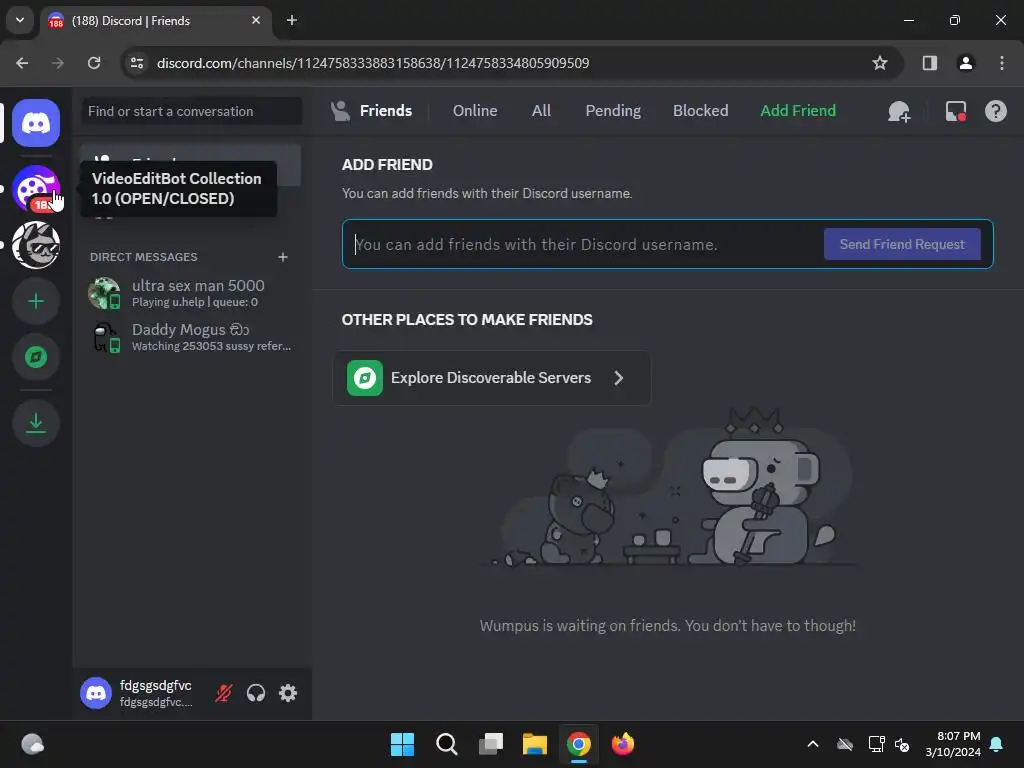1024x768 pixels.
Task: Open Chrome side panel icon
Action: coord(930,63)
